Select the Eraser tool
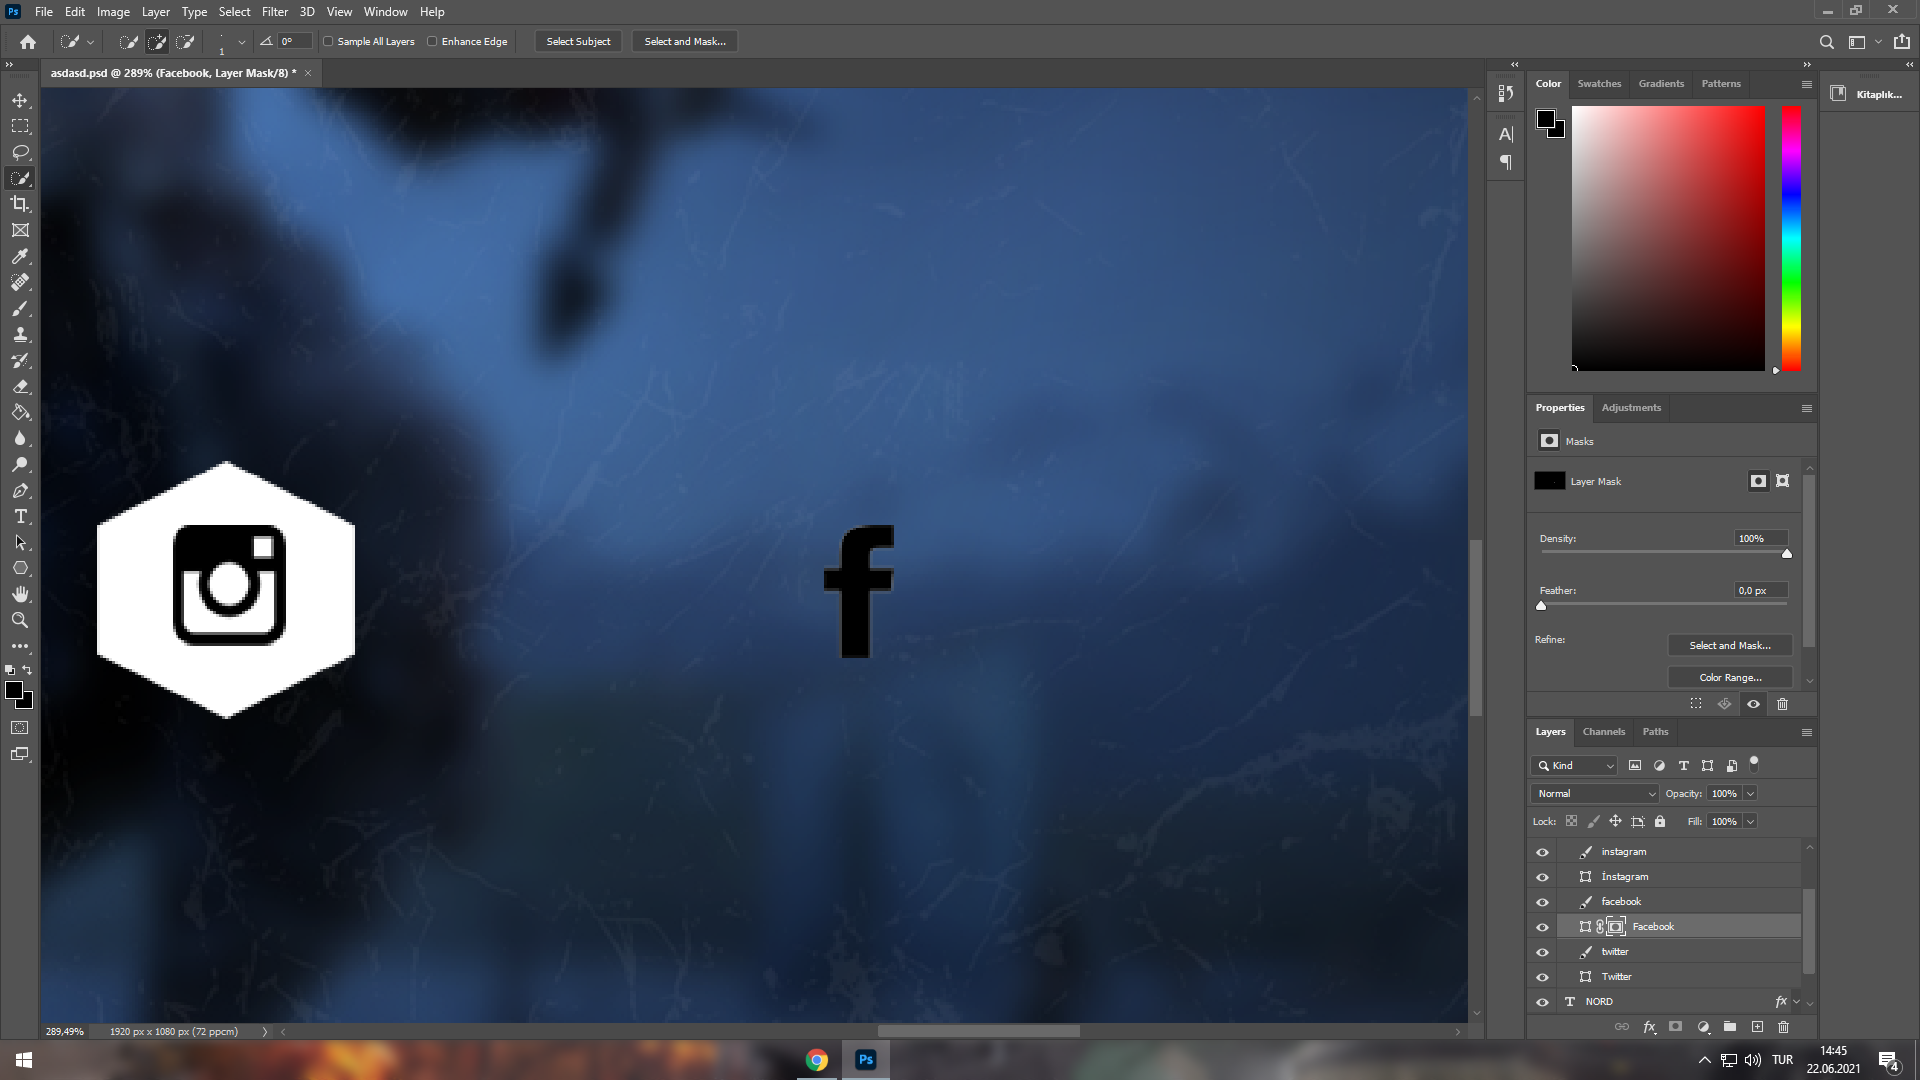Screen dimensions: 1920x1080 click(x=20, y=386)
